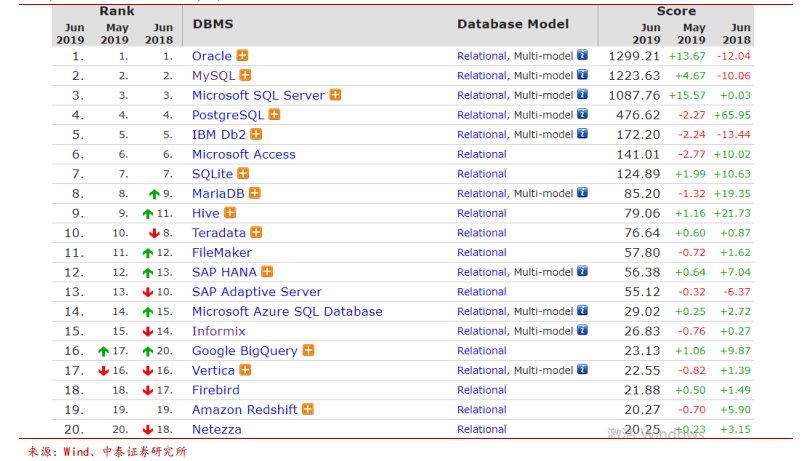811x461 pixels.
Task: Open the Google BigQuery link
Action: click(x=245, y=351)
